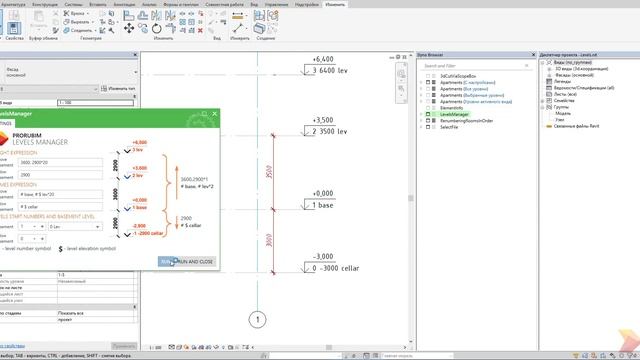Click the red Delete X icon

click(x=200, y=30)
